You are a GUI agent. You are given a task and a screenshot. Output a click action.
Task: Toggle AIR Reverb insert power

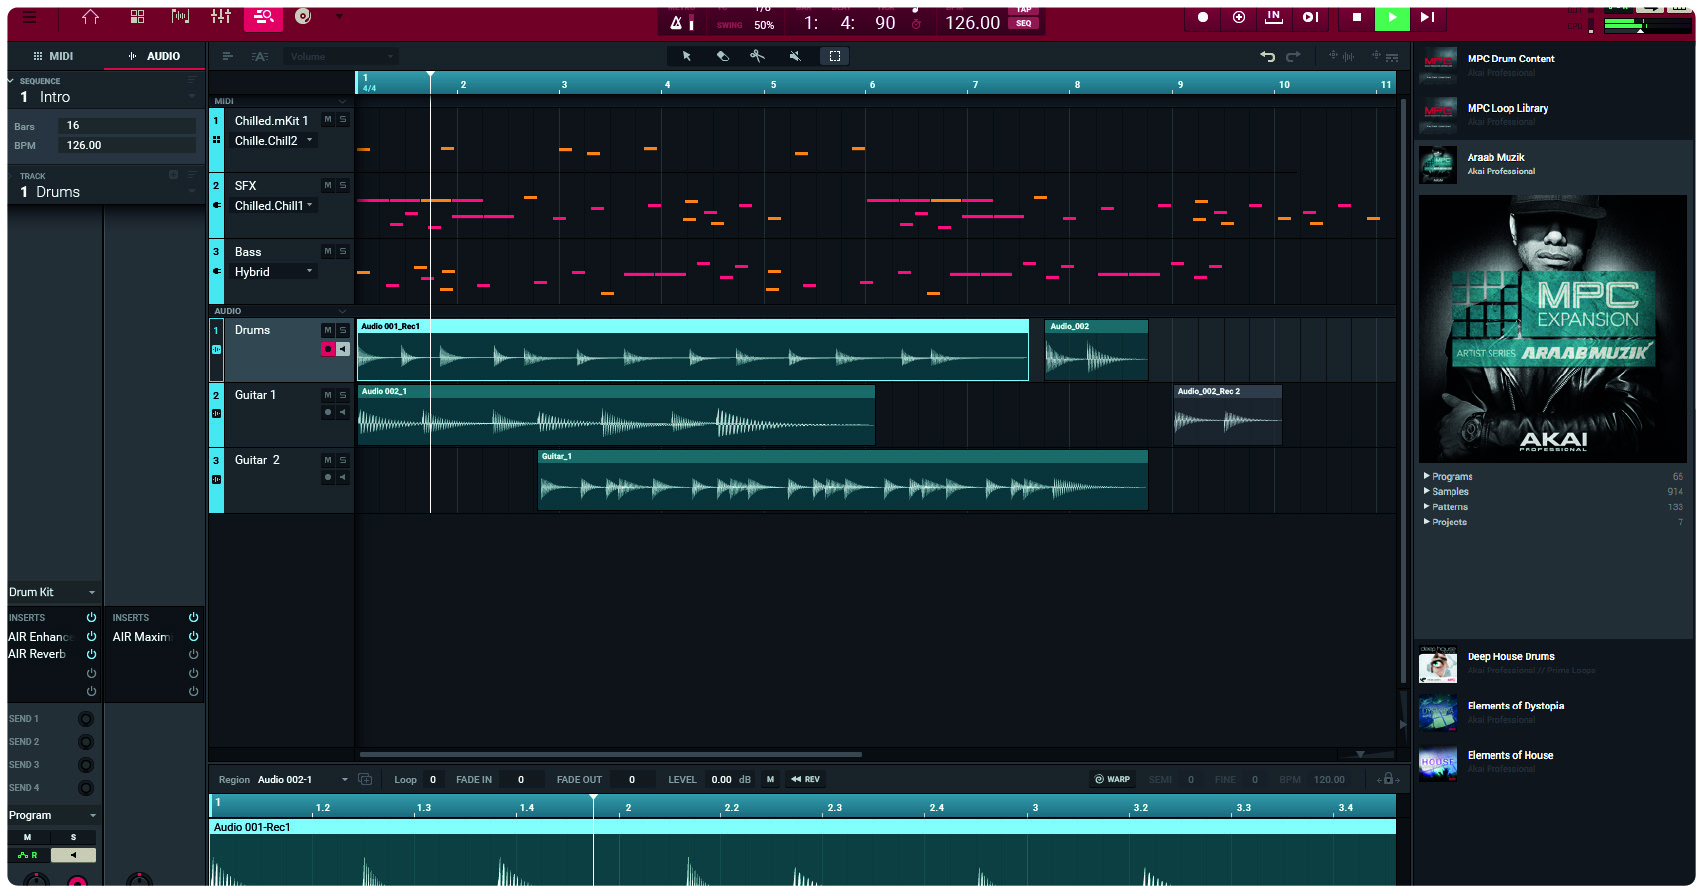[91, 654]
